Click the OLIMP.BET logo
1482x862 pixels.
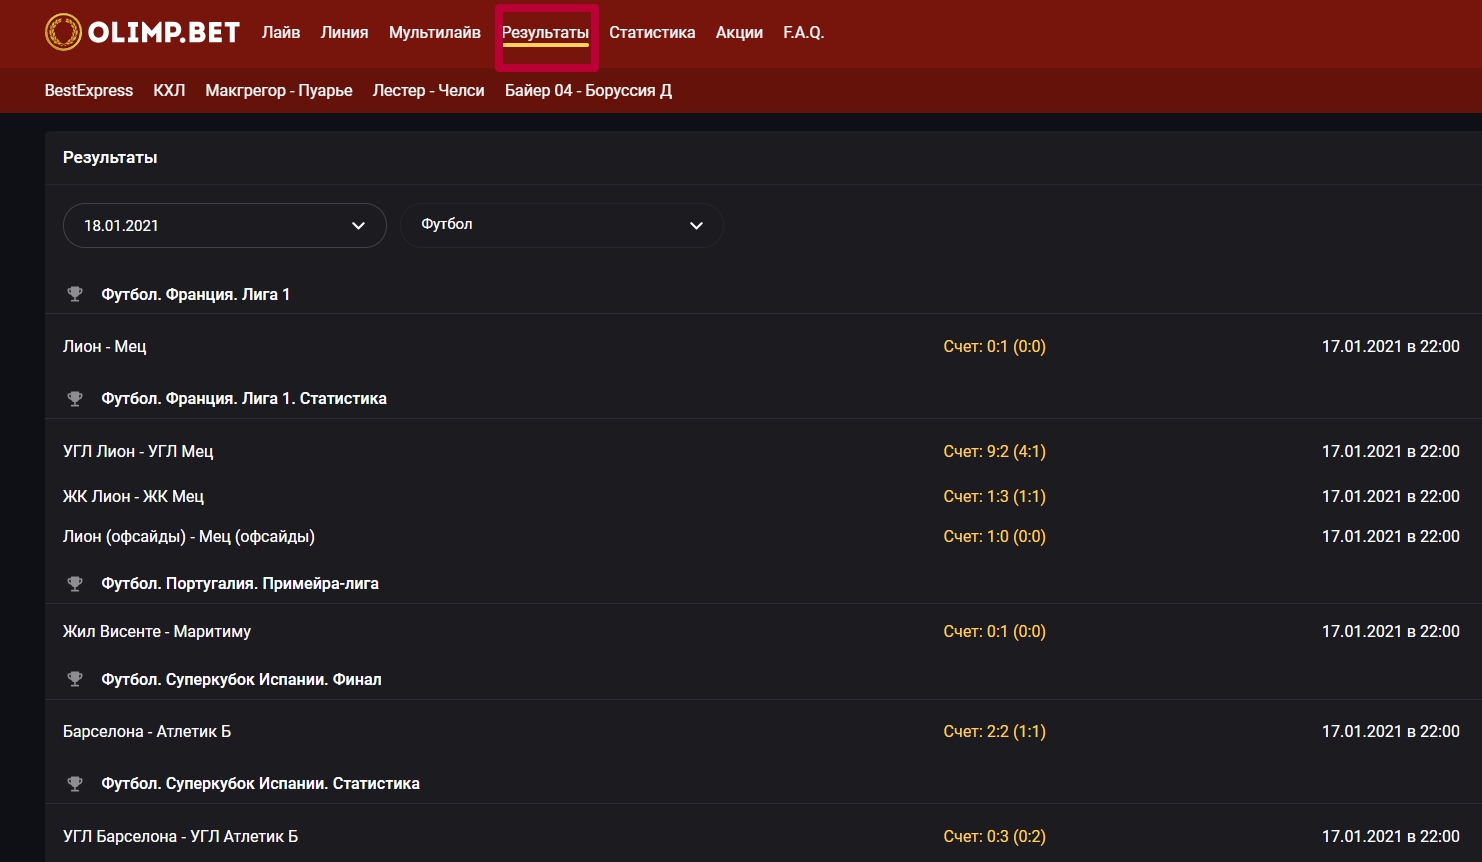142,32
